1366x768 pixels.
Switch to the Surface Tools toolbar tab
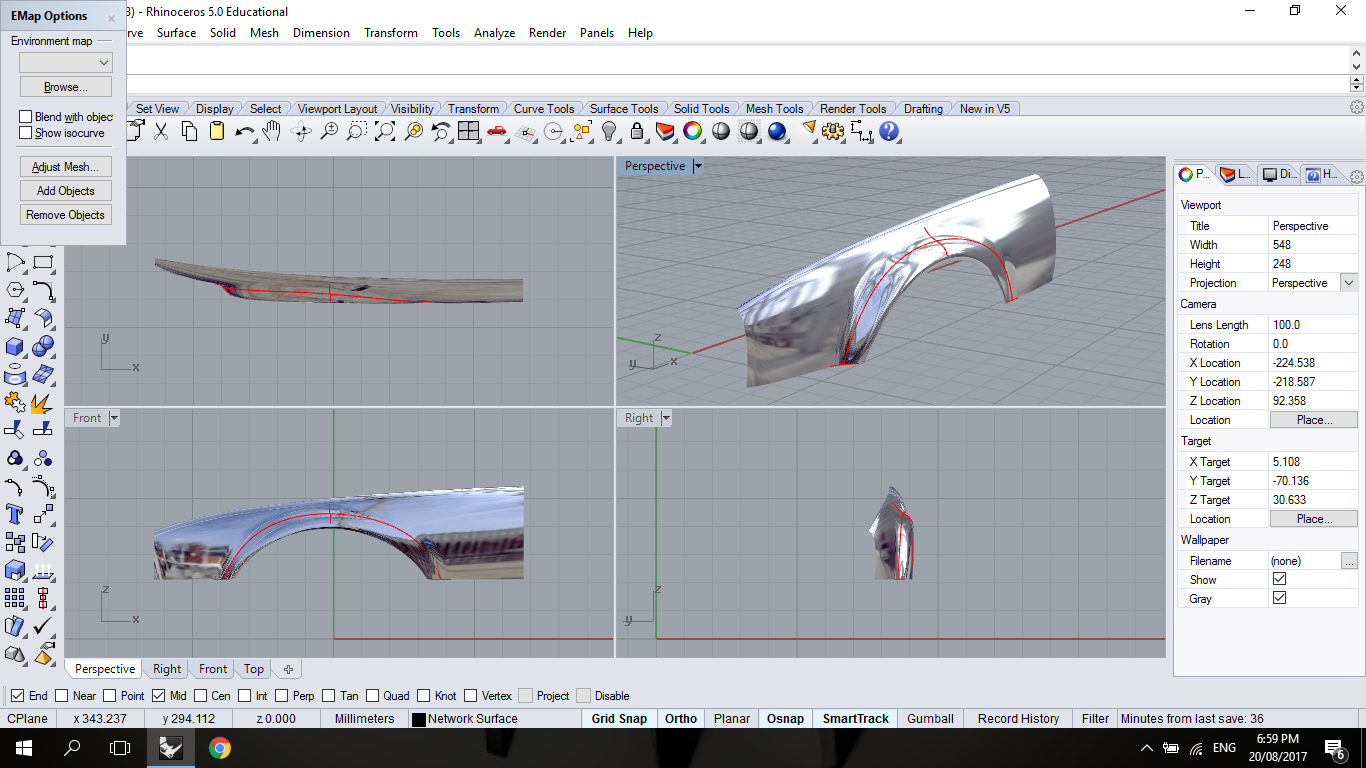click(x=624, y=109)
